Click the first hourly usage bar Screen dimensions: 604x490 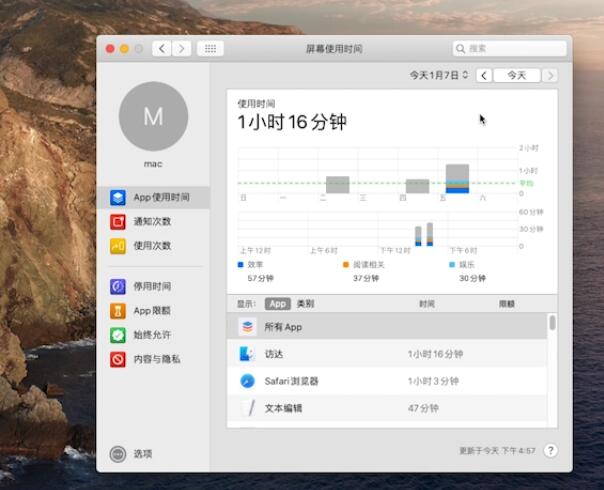pyautogui.click(x=418, y=236)
